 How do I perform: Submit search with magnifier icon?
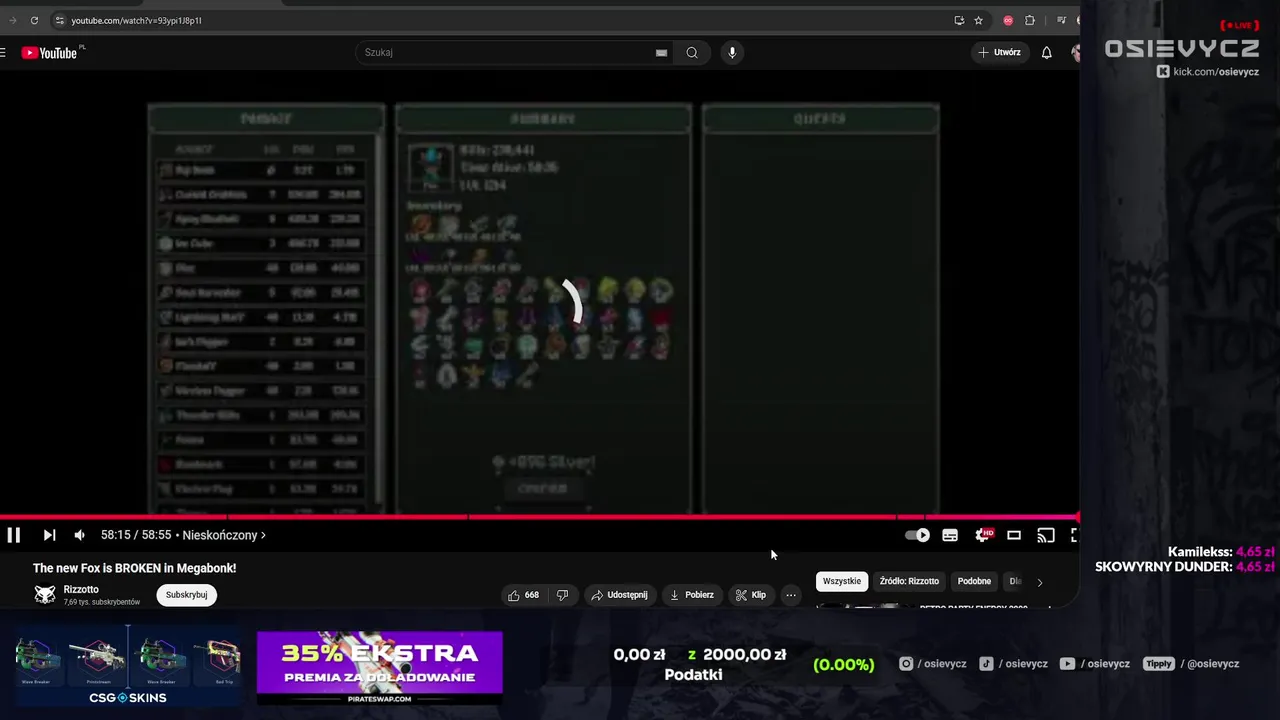(x=692, y=53)
